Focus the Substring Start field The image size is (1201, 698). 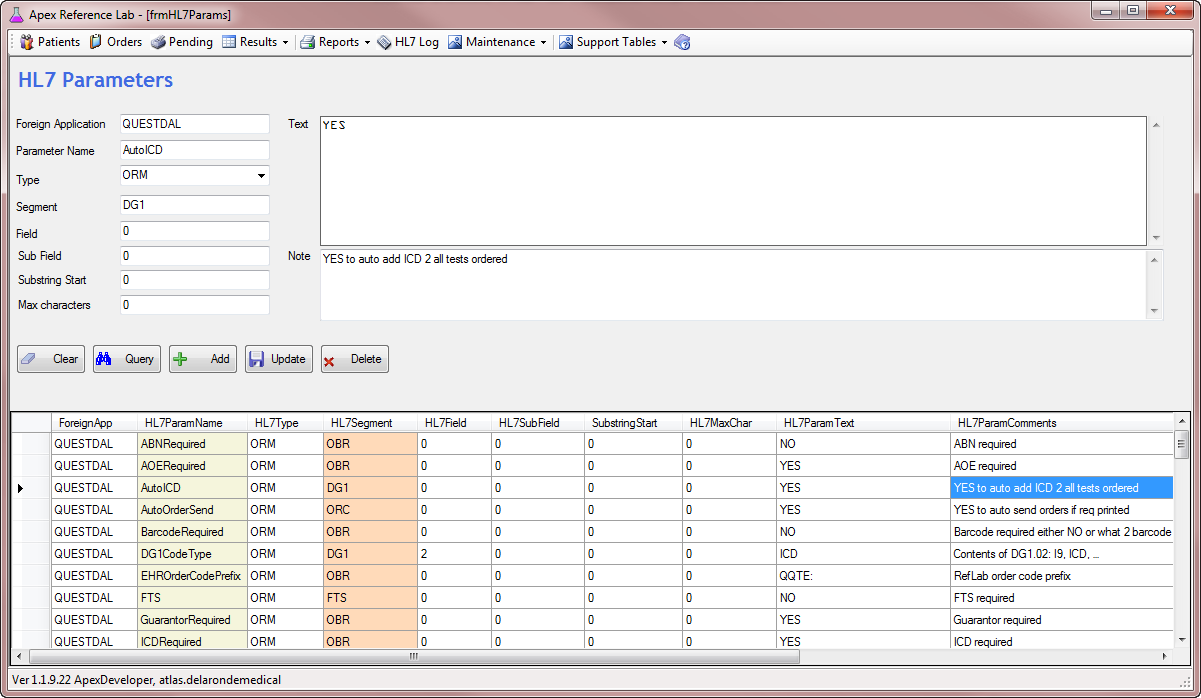tap(194, 280)
